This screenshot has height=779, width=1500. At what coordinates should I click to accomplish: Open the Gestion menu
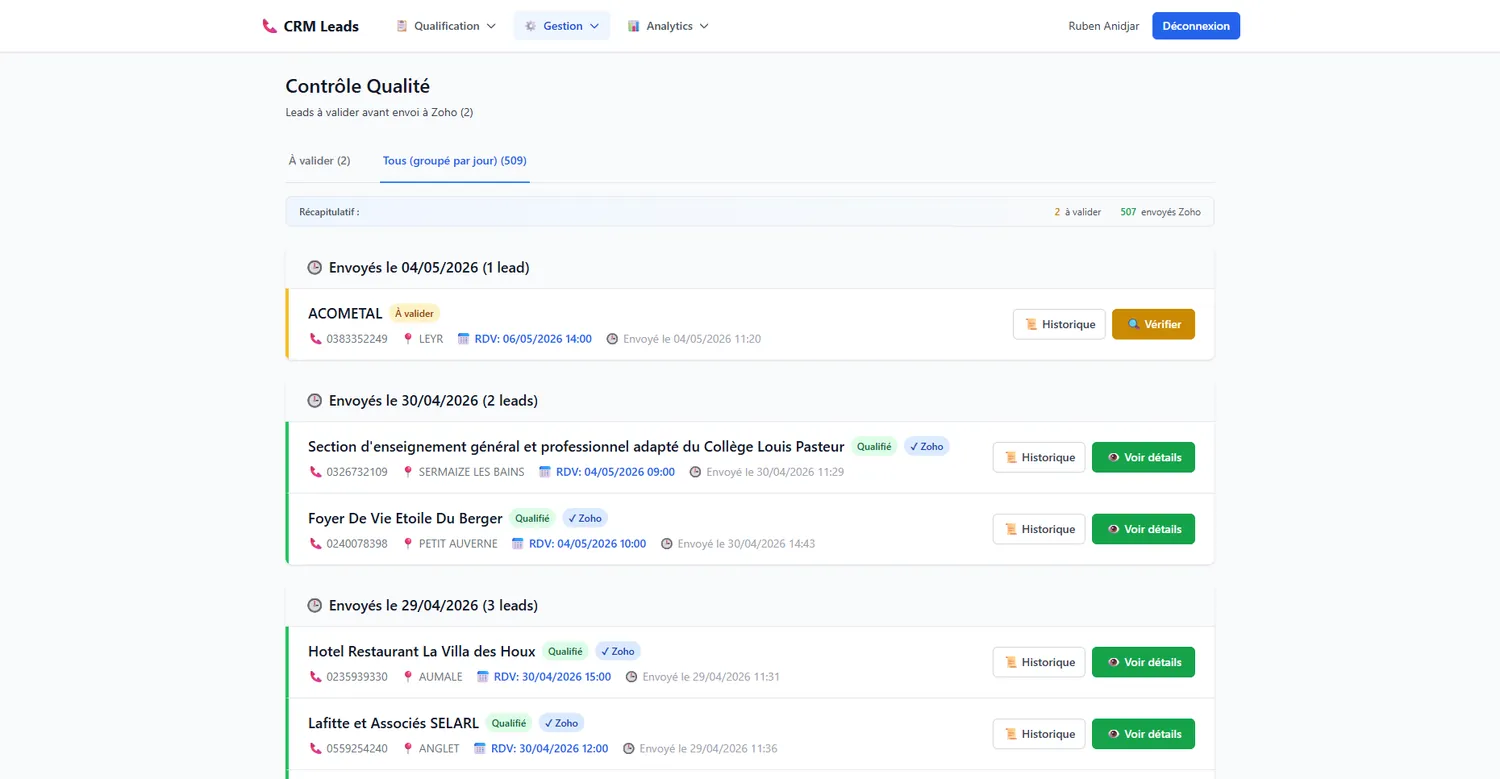point(562,26)
